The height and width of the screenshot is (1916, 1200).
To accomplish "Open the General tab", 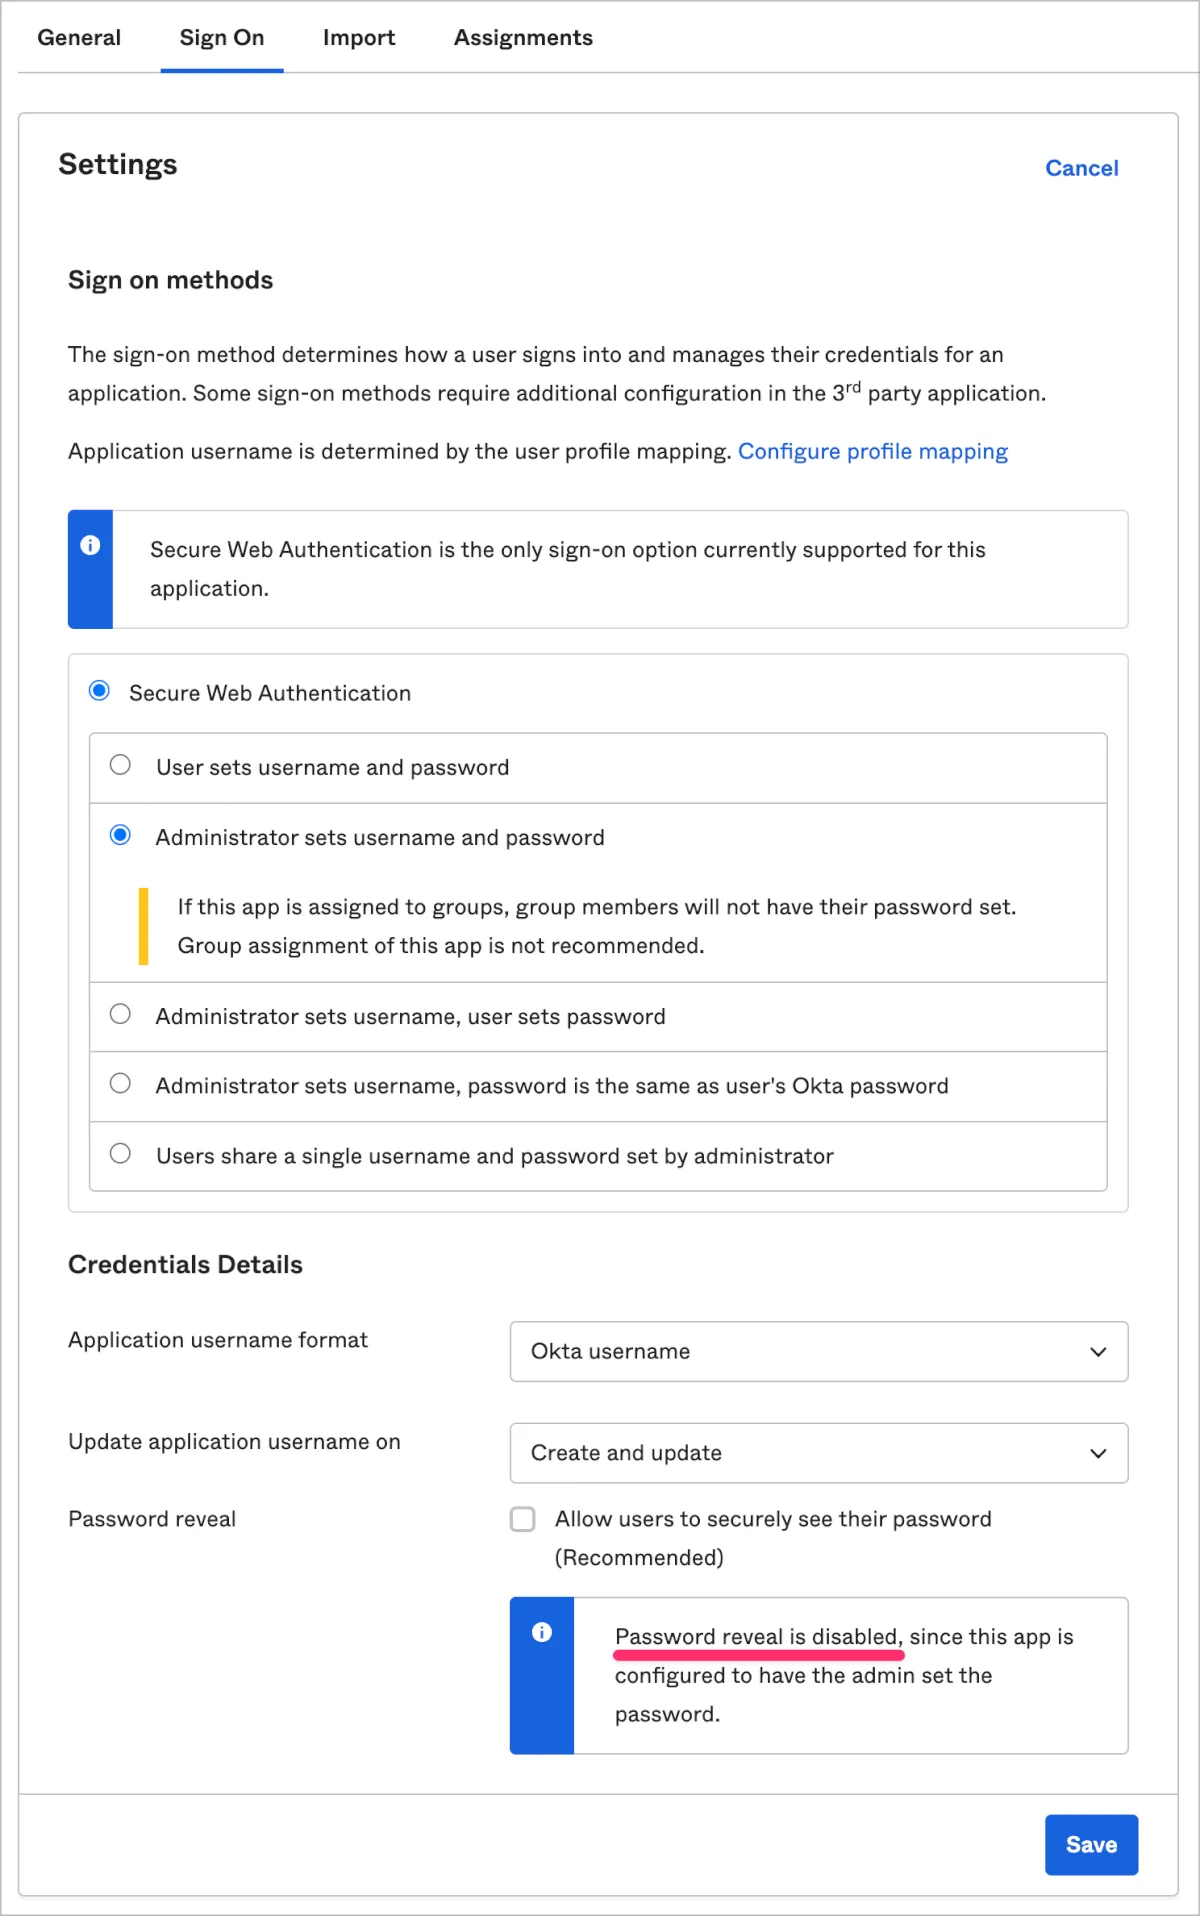I will (79, 38).
